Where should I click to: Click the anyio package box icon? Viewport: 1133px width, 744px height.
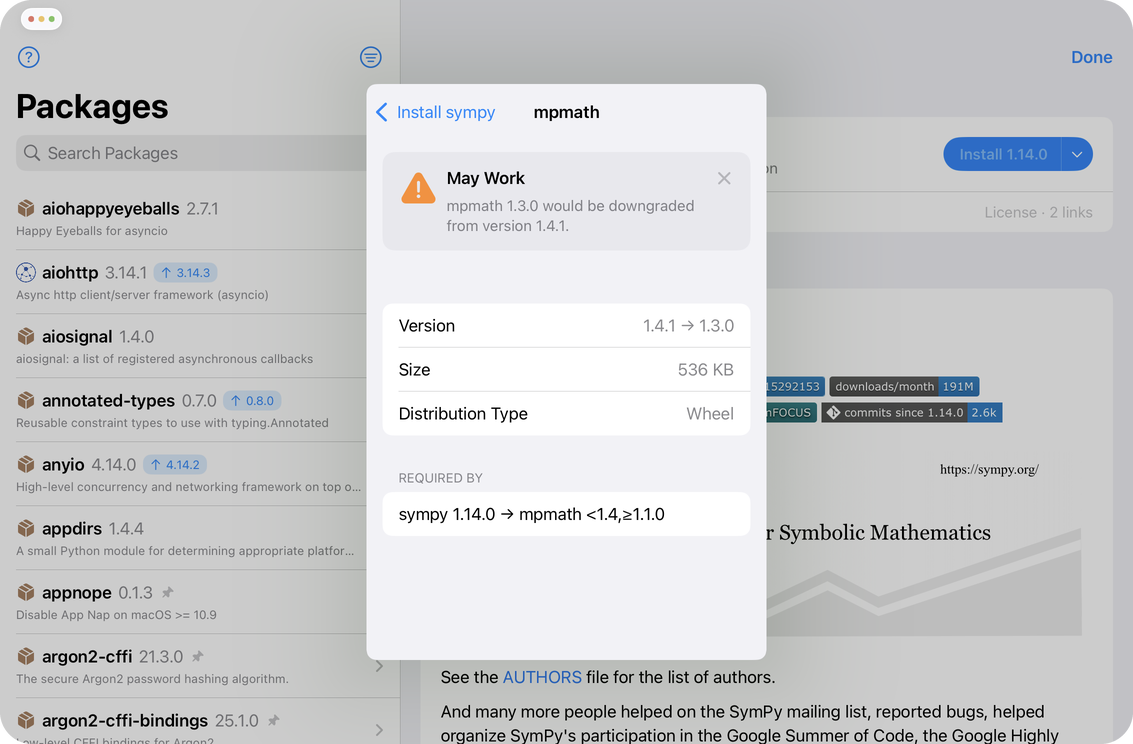26,464
